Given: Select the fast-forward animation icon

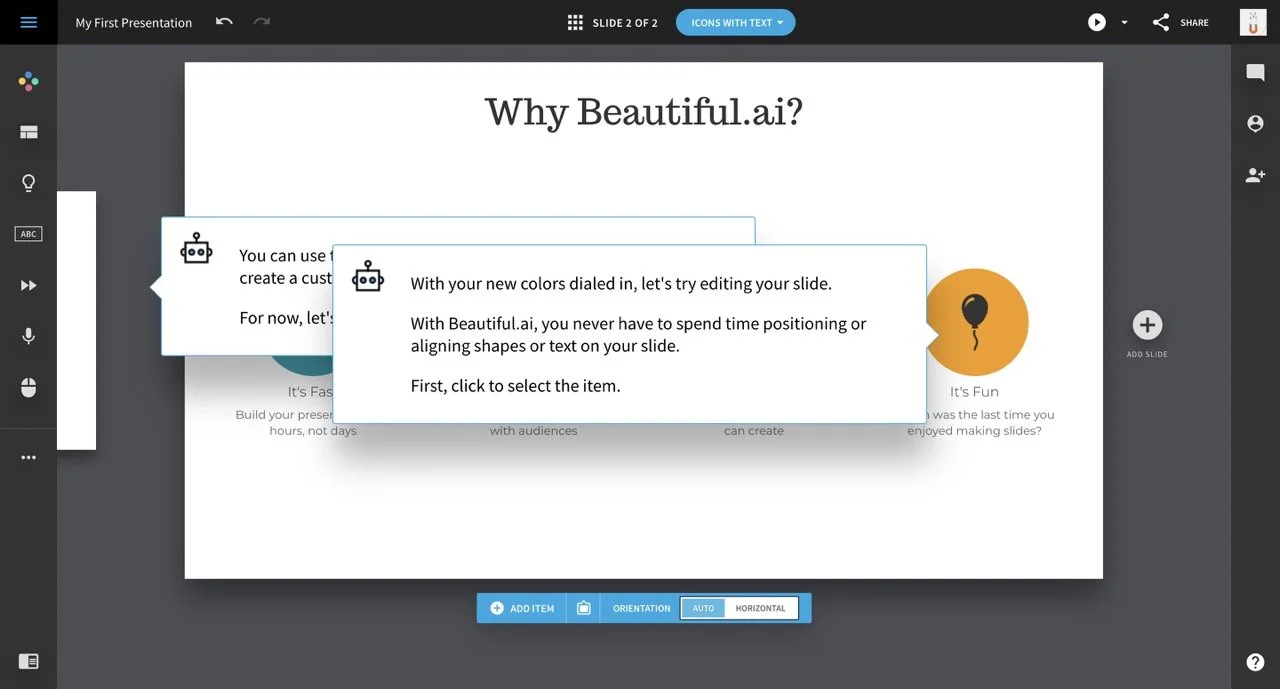Looking at the screenshot, I should tap(28, 285).
